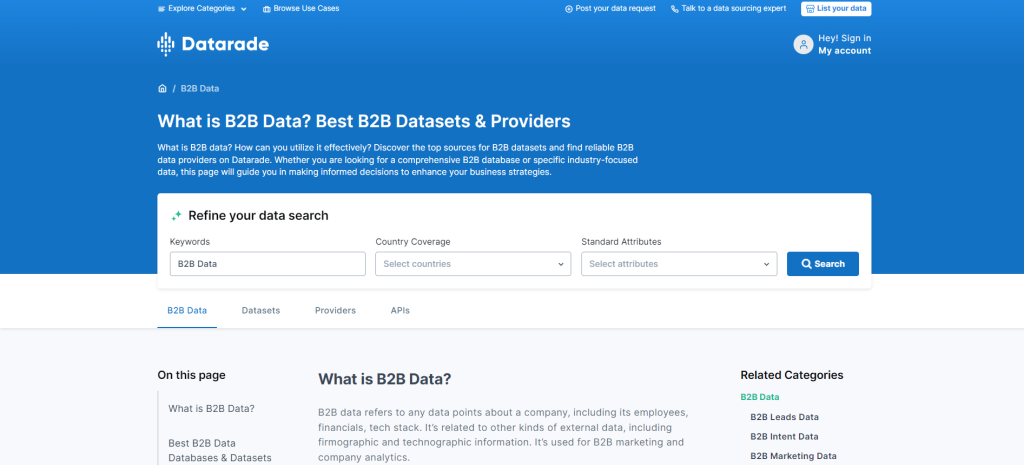Switch to the Providers tab

[335, 310]
